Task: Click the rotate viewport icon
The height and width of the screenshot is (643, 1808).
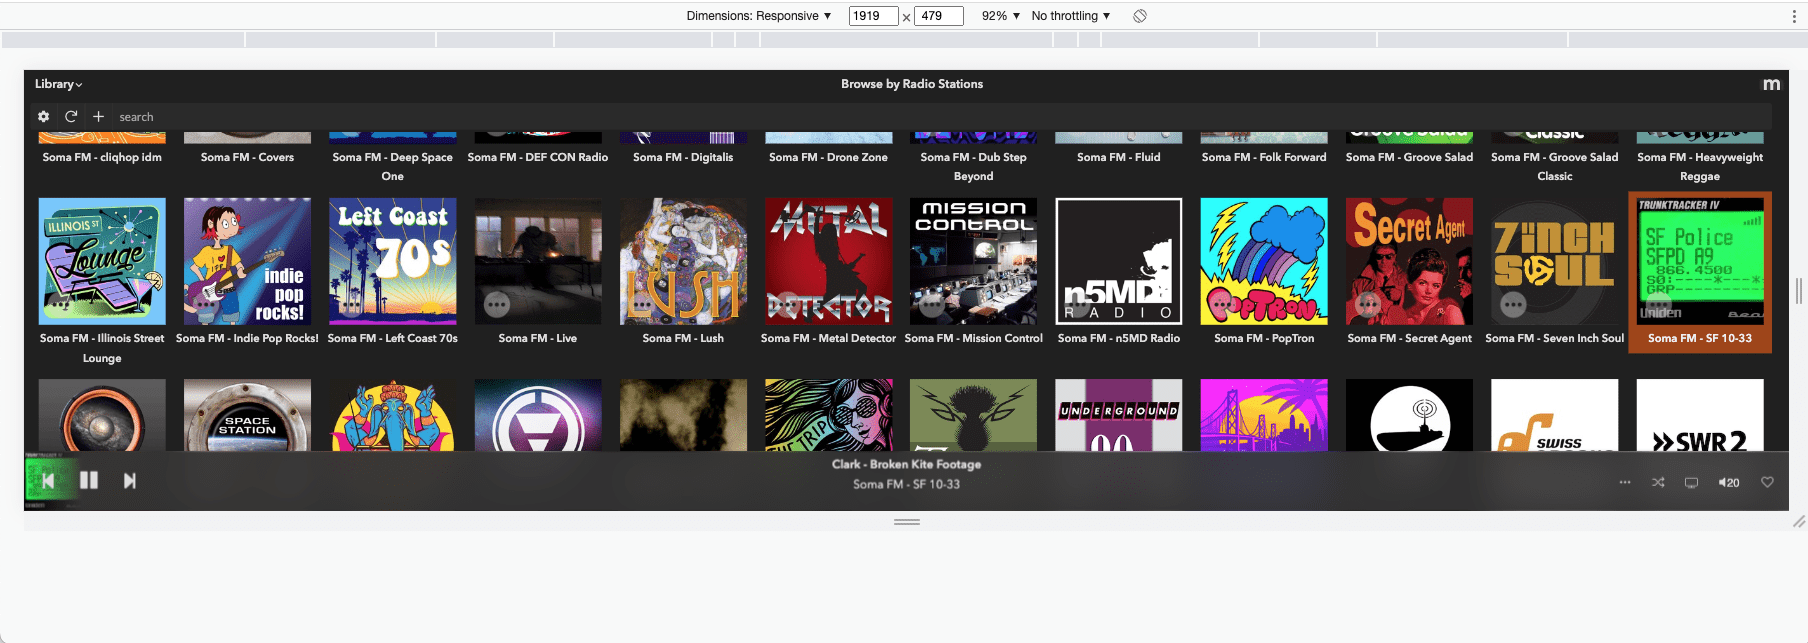Action: pyautogui.click(x=1139, y=16)
